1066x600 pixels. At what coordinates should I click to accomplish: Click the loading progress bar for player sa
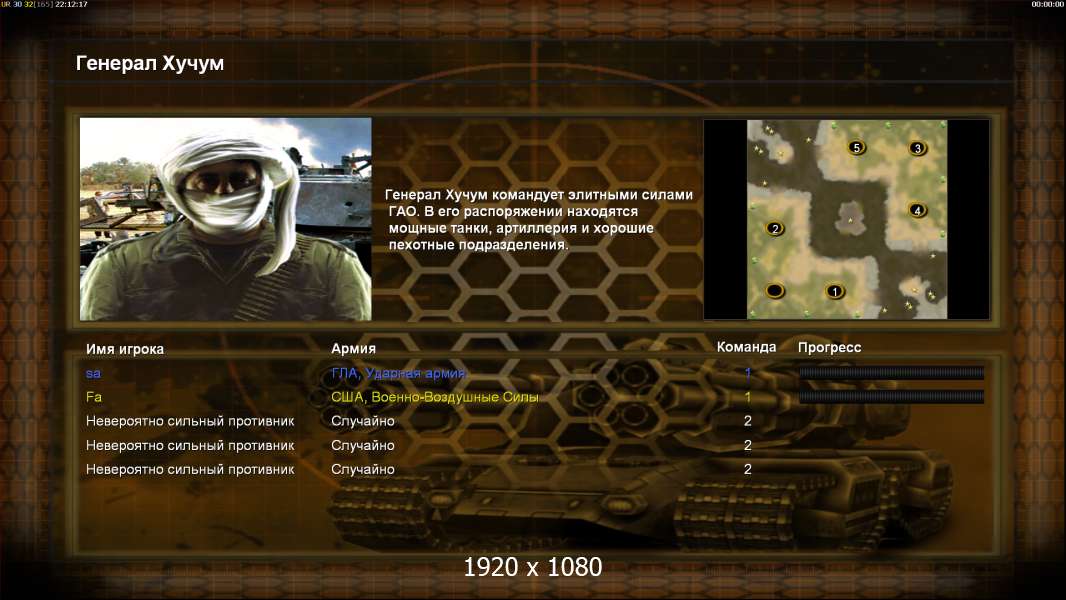tap(891, 372)
